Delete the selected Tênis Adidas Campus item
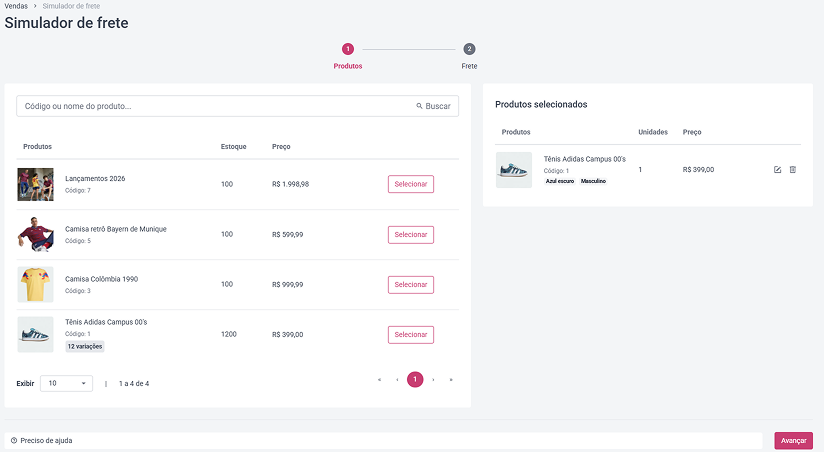The height and width of the screenshot is (452, 824). 793,170
